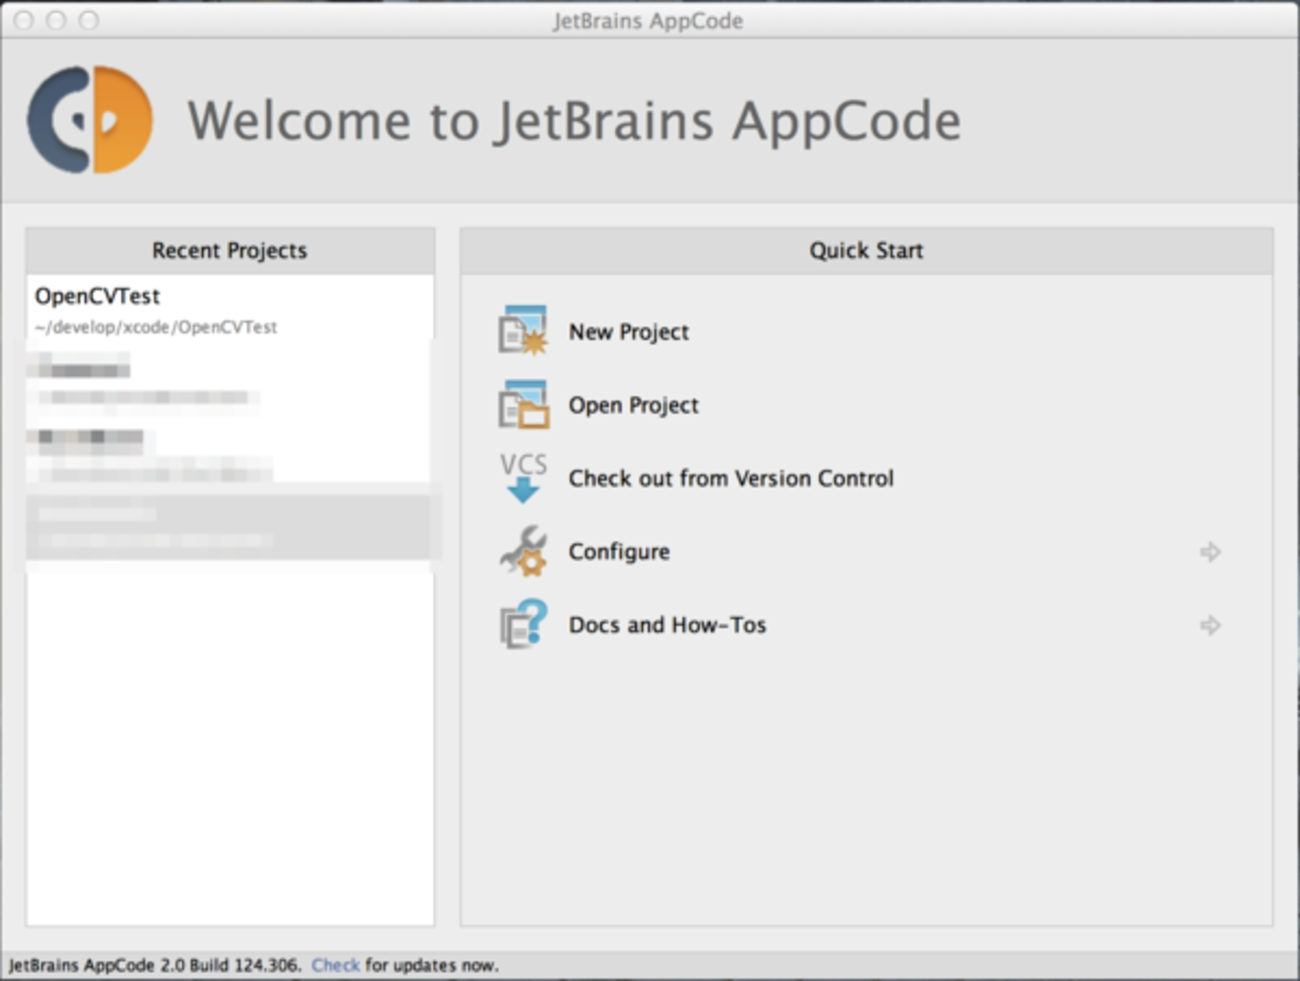This screenshot has width=1300, height=981.
Task: Click the Quick Start panel header
Action: pos(866,251)
